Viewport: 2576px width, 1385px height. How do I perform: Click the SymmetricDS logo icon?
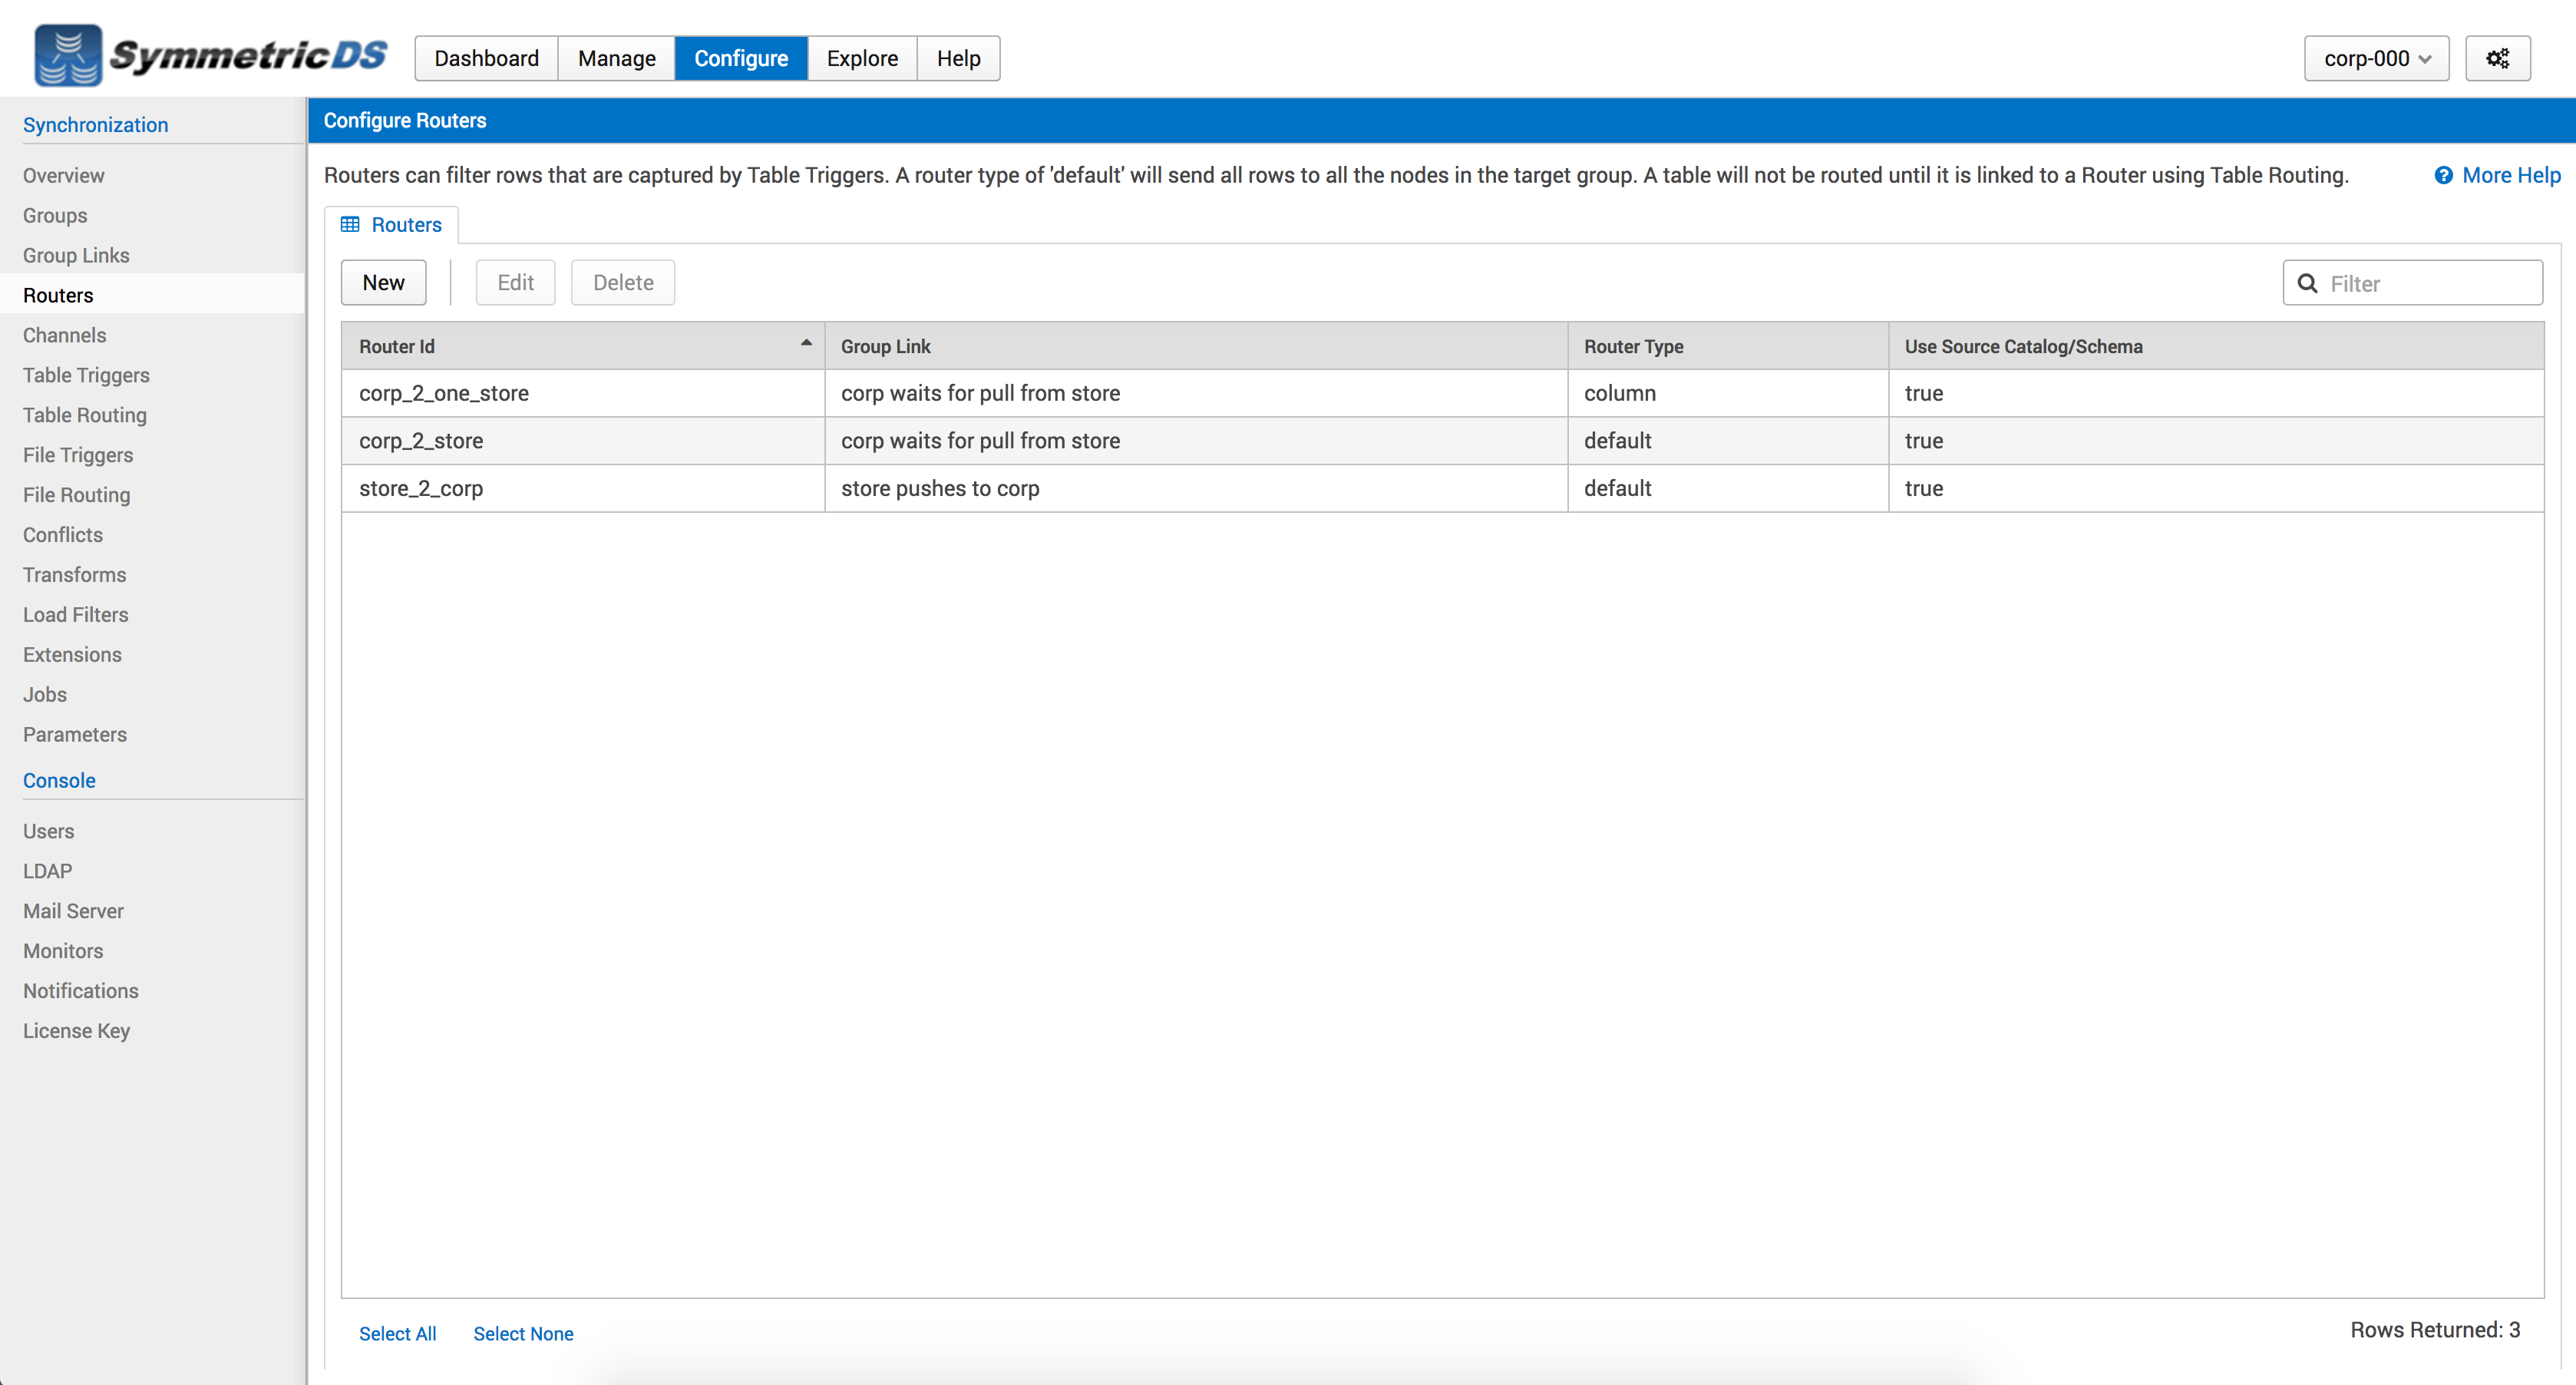pyautogui.click(x=68, y=56)
